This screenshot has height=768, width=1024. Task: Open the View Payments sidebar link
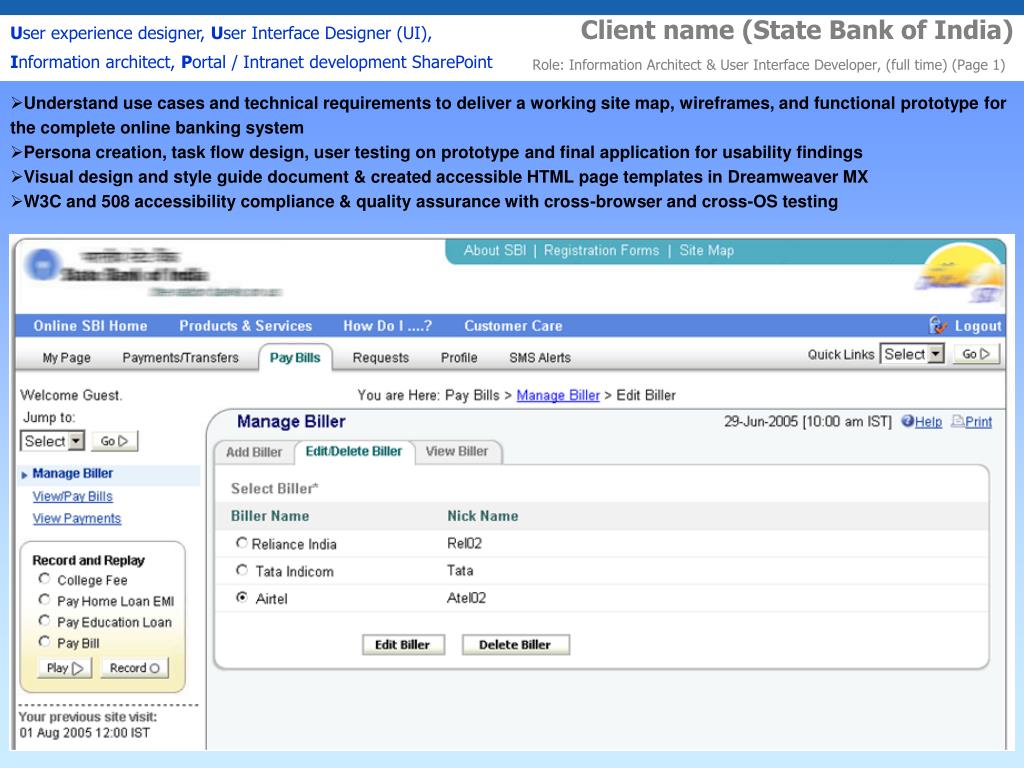coord(77,519)
